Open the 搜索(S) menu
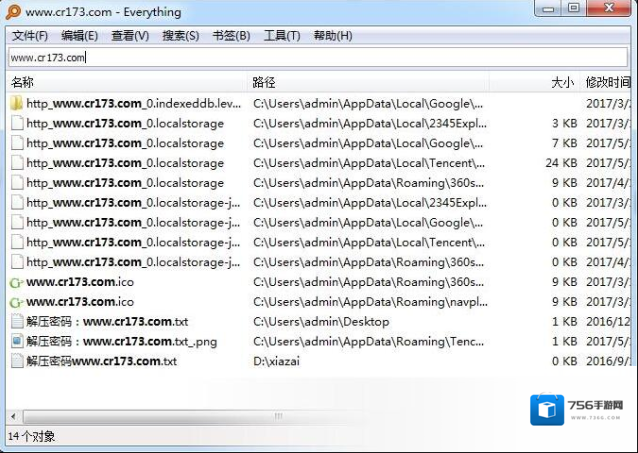The width and height of the screenshot is (638, 453). 180,36
